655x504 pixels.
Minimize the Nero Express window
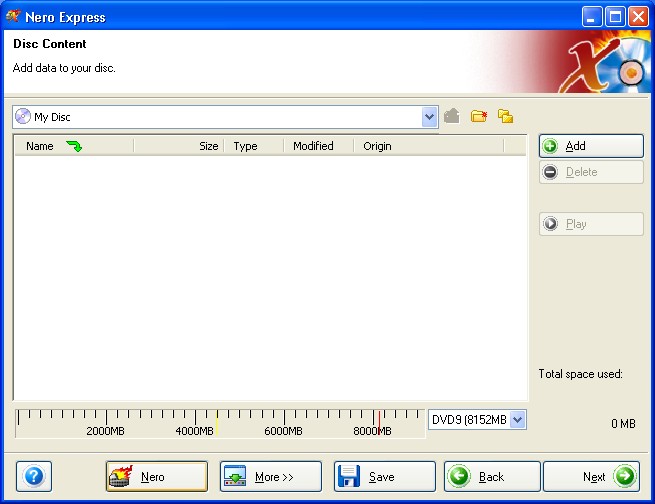tap(592, 17)
